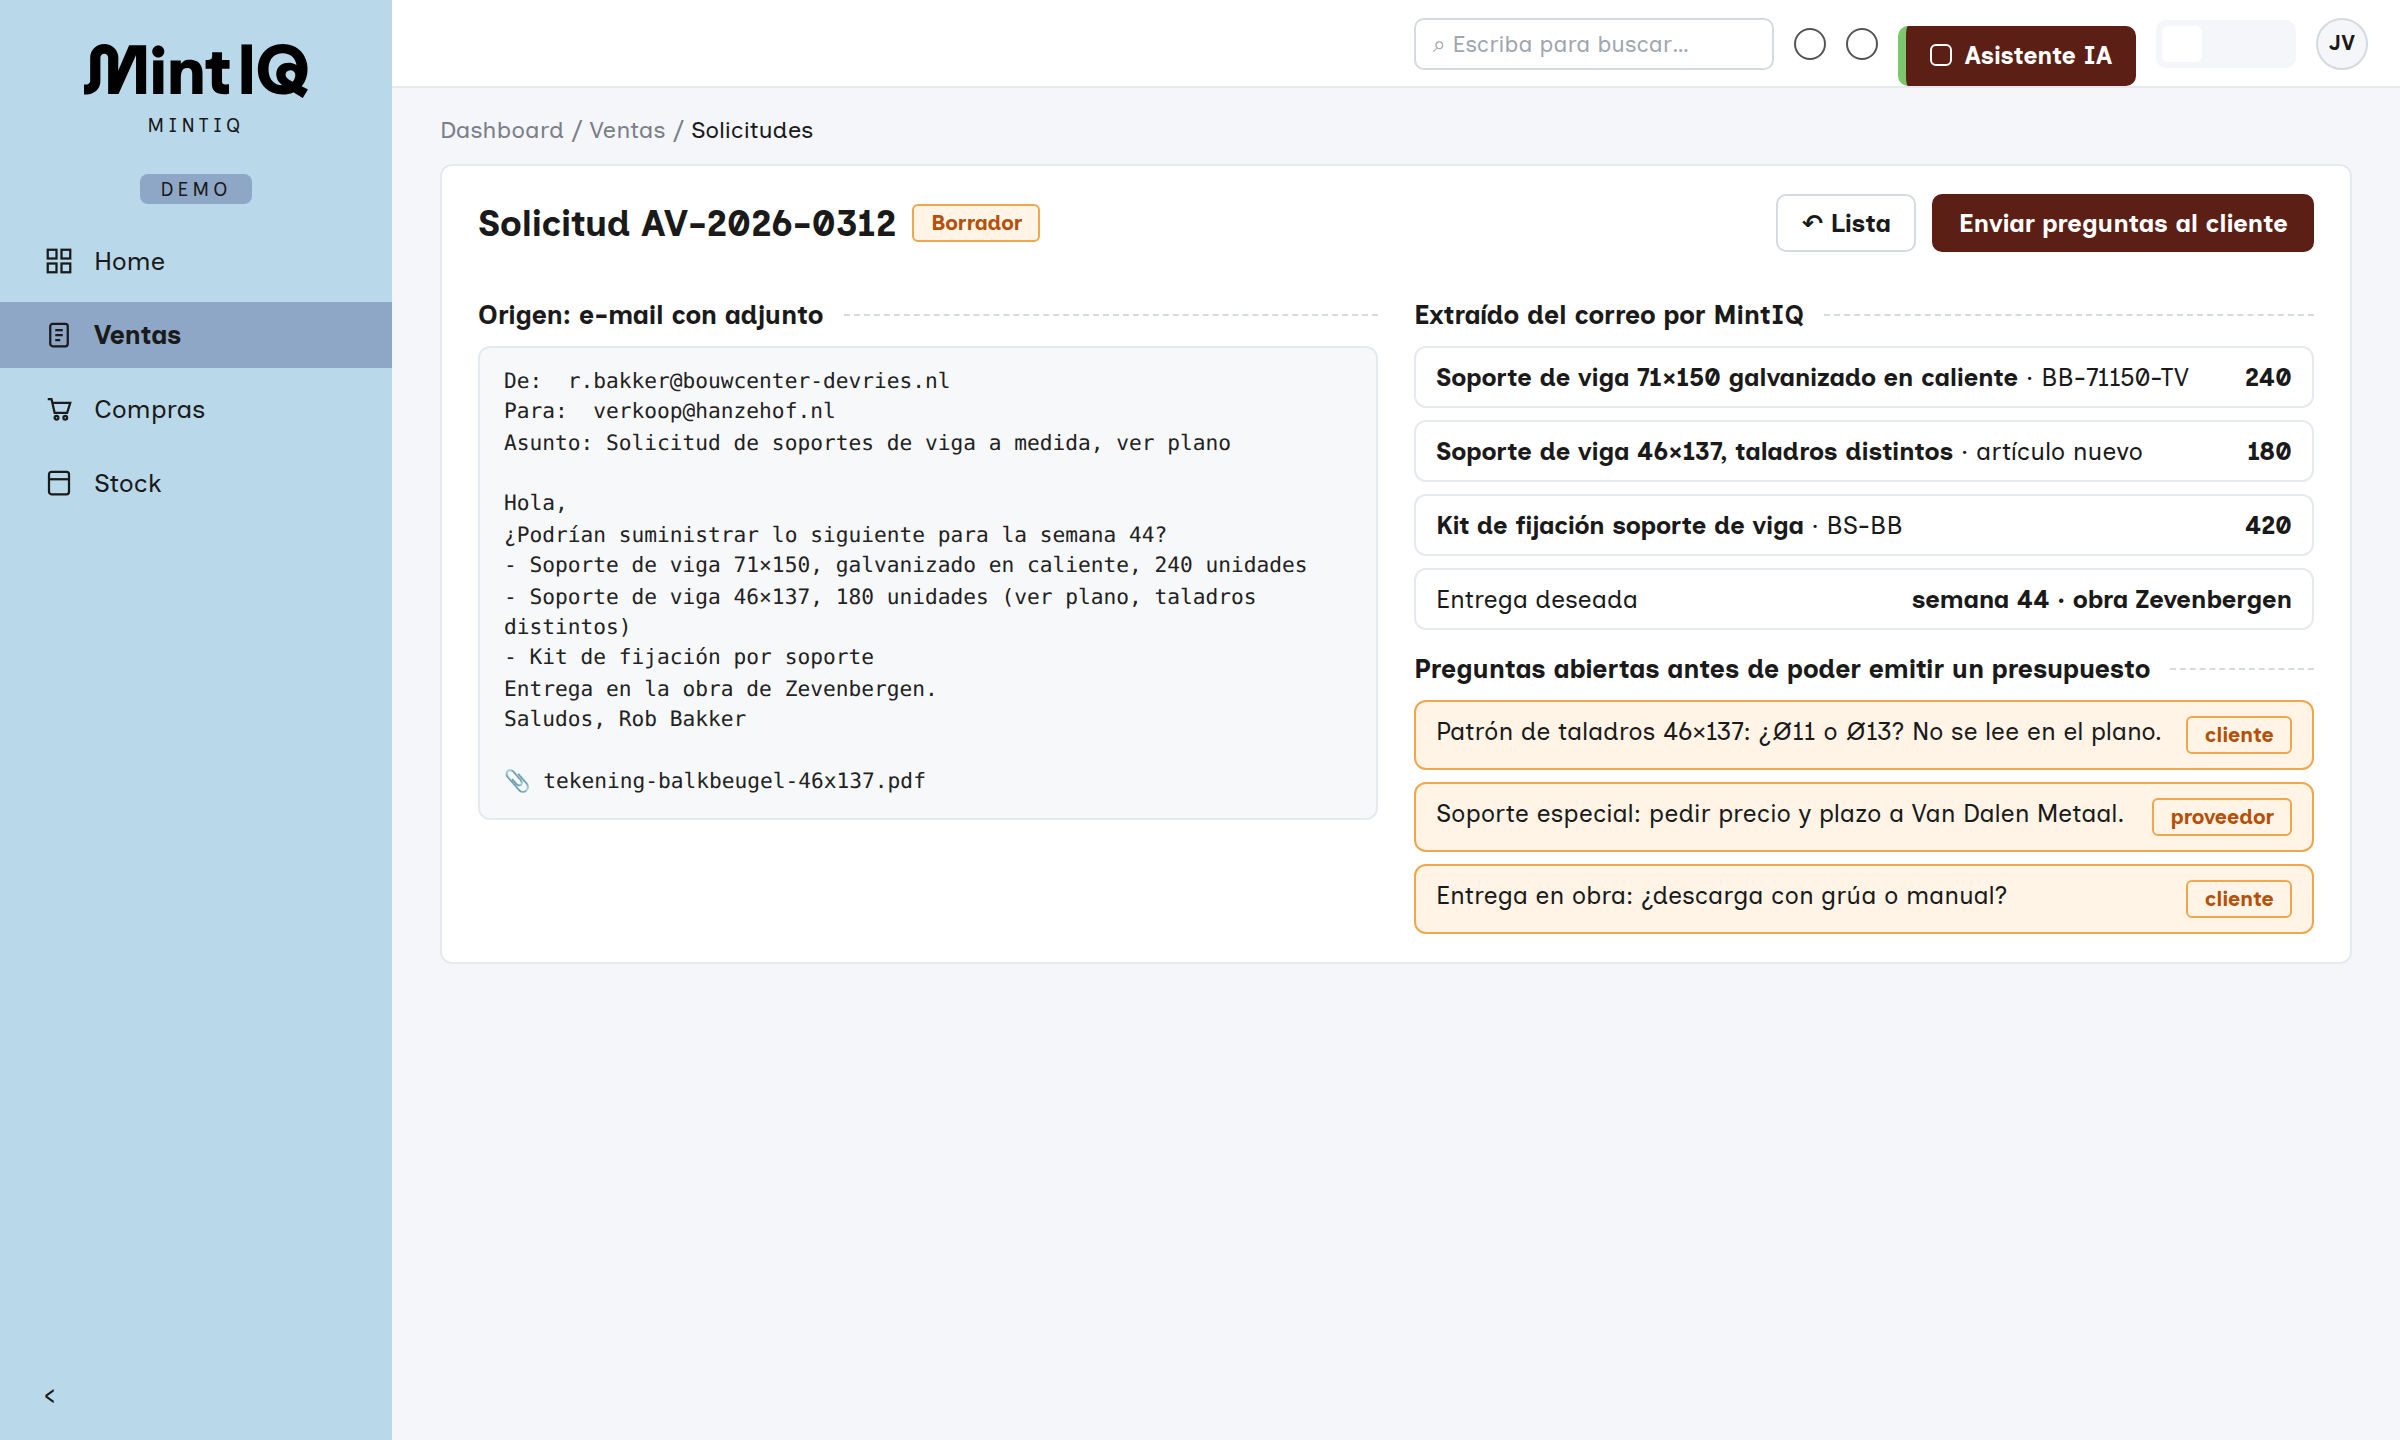Click the proveedor tag
The width and height of the screenshot is (2400, 1440).
point(2222,817)
